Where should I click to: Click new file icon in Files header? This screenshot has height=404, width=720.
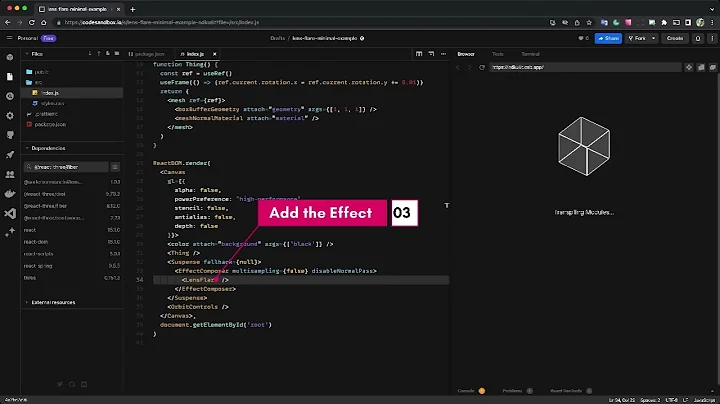[108, 54]
